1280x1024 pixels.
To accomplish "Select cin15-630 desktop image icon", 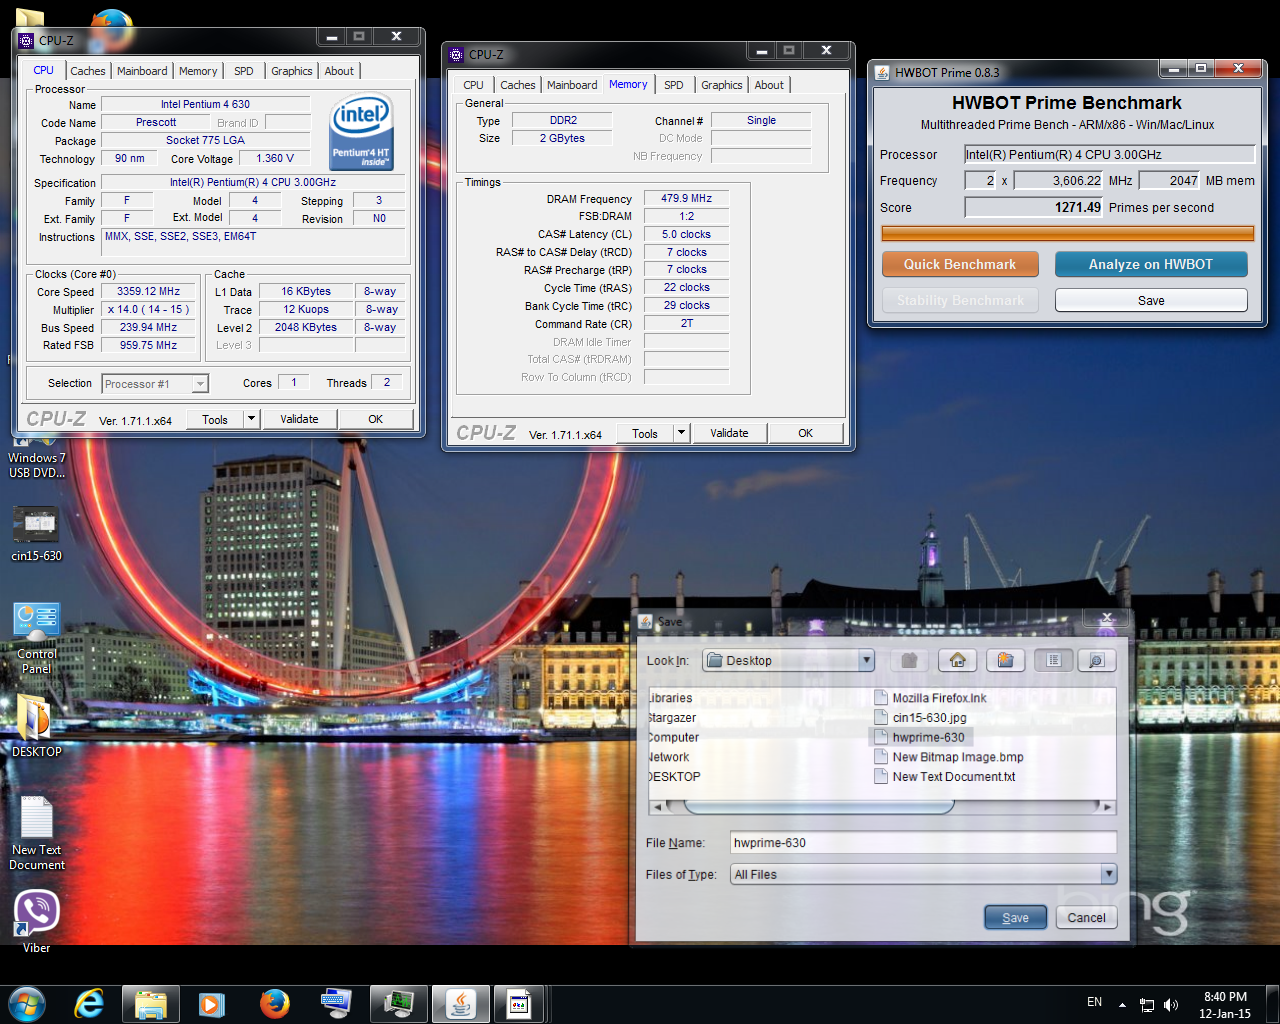I will click(x=37, y=533).
